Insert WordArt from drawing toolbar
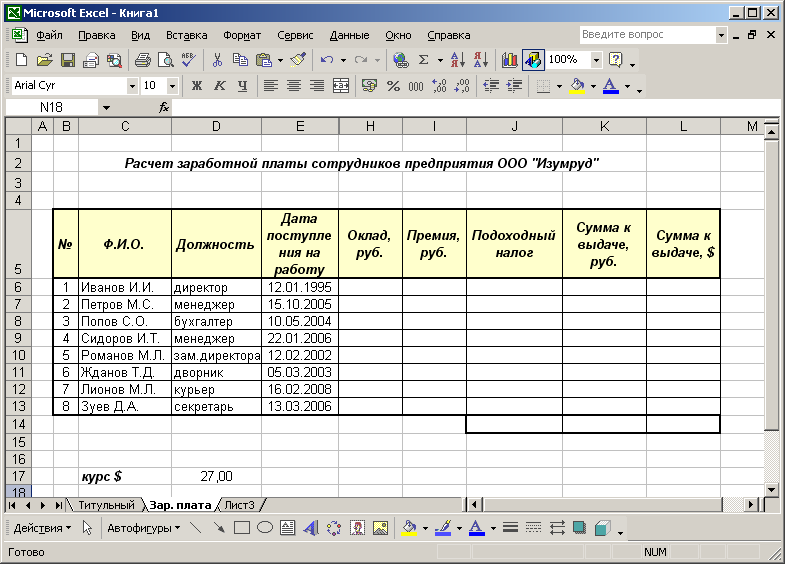The image size is (785, 564). 310,528
